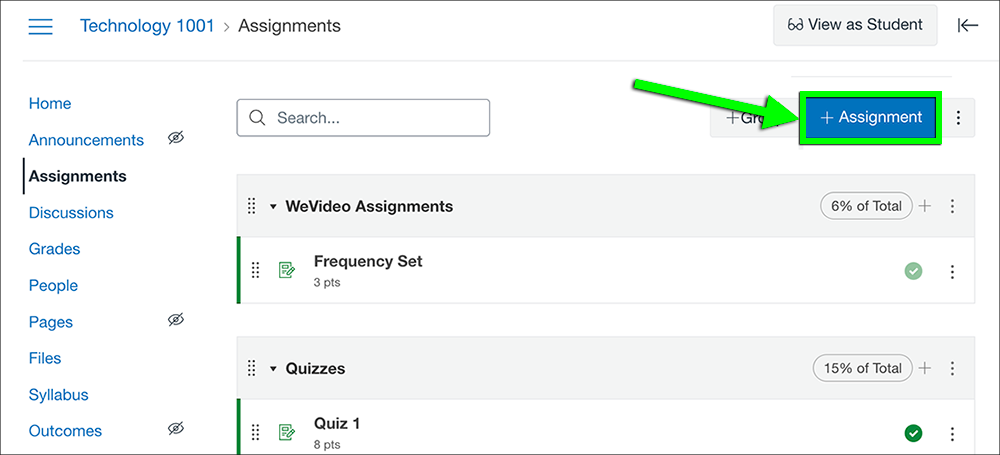Click View as Student button
Image resolution: width=1000 pixels, height=455 pixels.
[x=855, y=25]
